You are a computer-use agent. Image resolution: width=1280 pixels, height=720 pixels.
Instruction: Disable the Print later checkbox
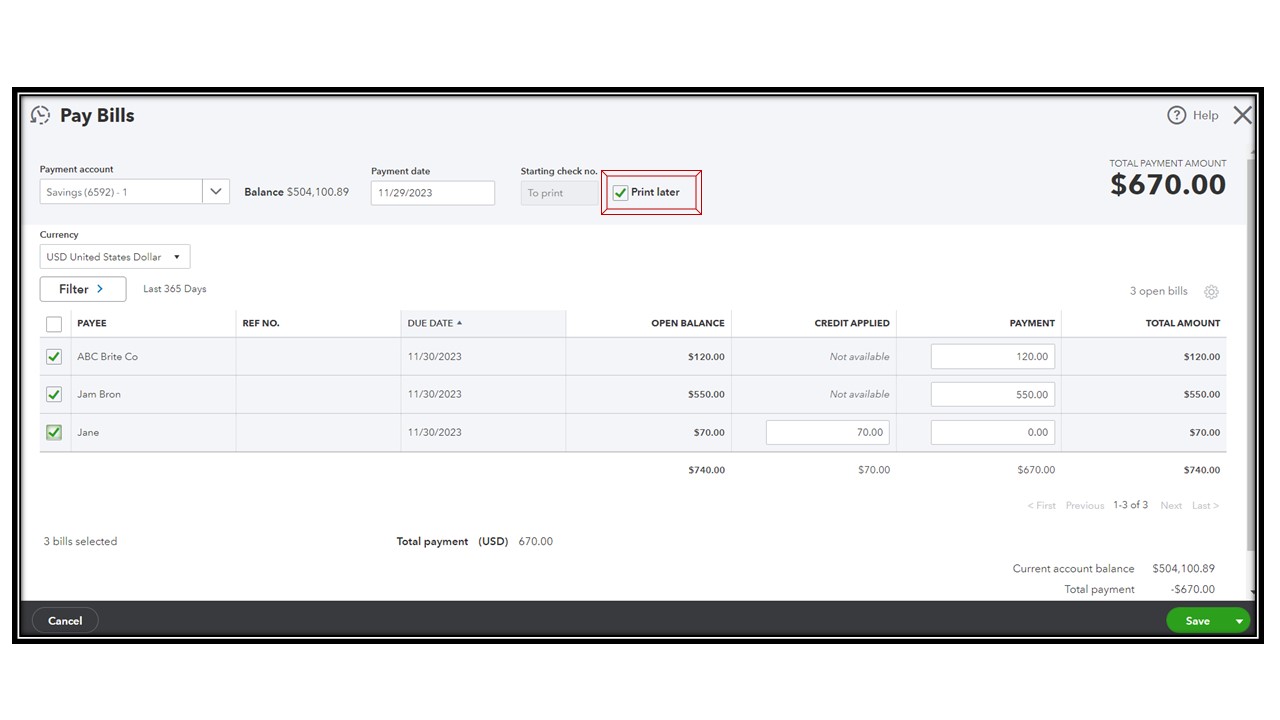[x=620, y=192]
